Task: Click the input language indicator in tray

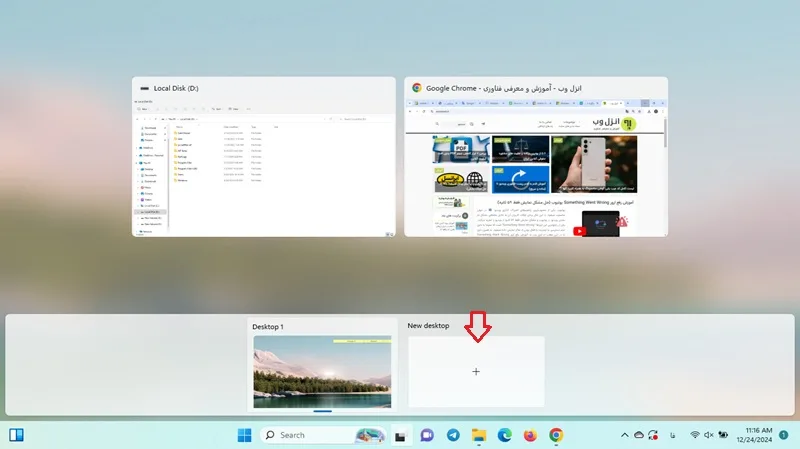Action: pyautogui.click(x=672, y=435)
